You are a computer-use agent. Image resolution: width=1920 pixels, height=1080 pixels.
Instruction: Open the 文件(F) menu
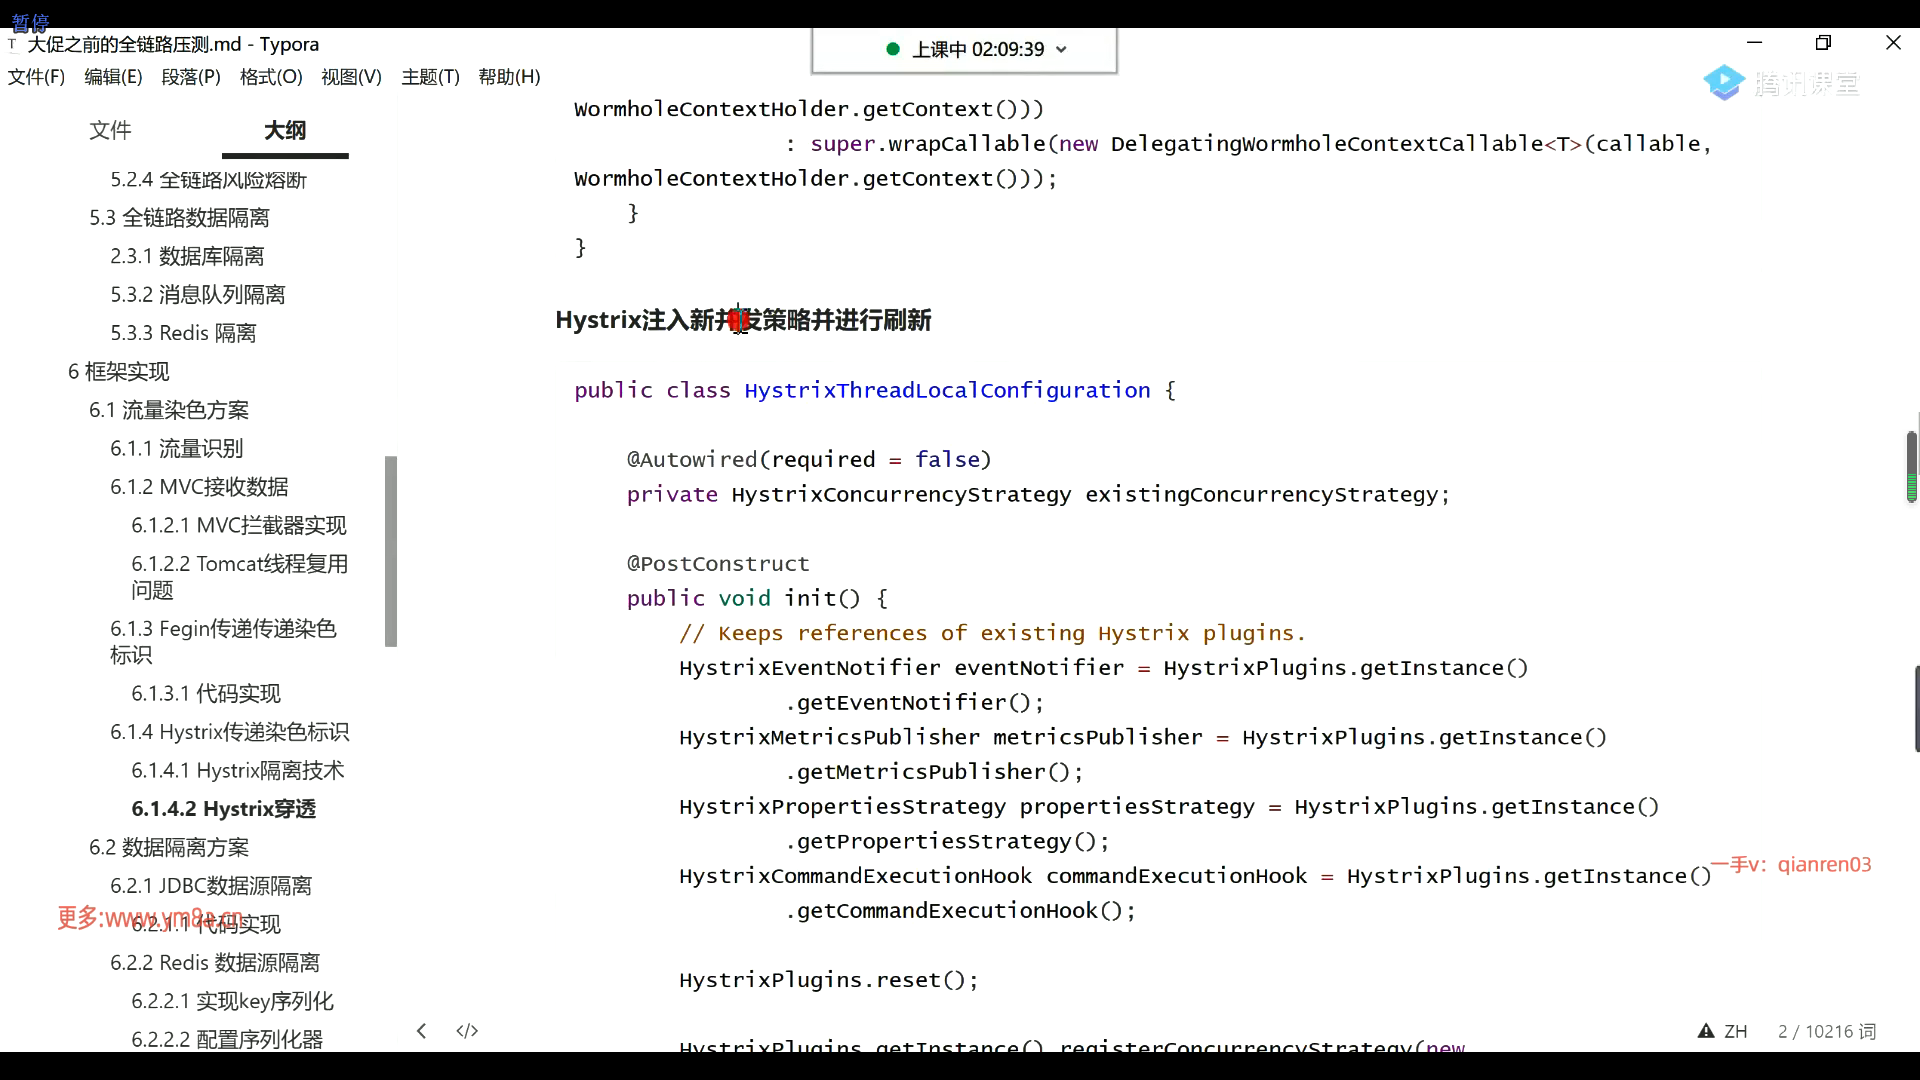coord(36,77)
